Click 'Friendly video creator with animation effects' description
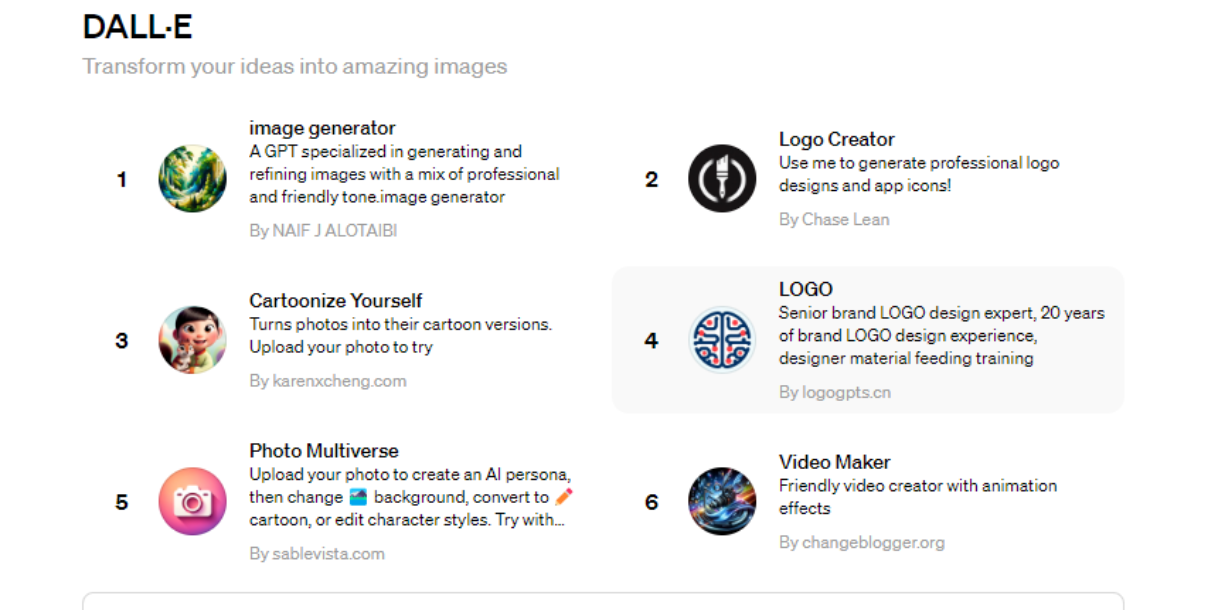This screenshot has height=610, width=1209. click(x=918, y=497)
